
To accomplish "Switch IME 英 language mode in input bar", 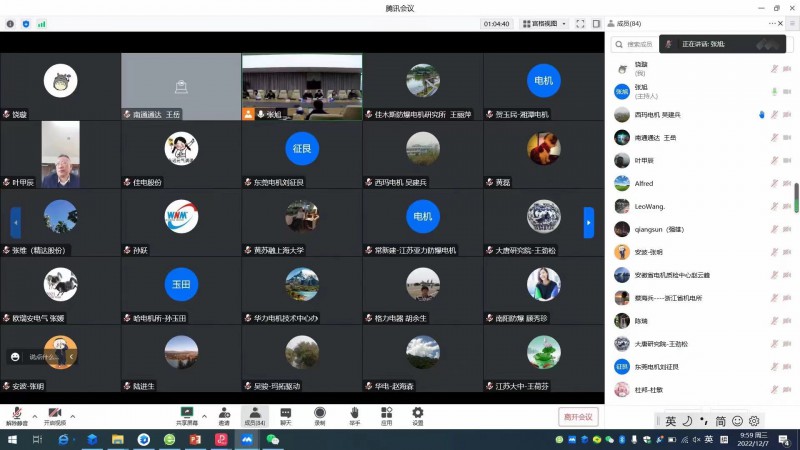I will [670, 421].
